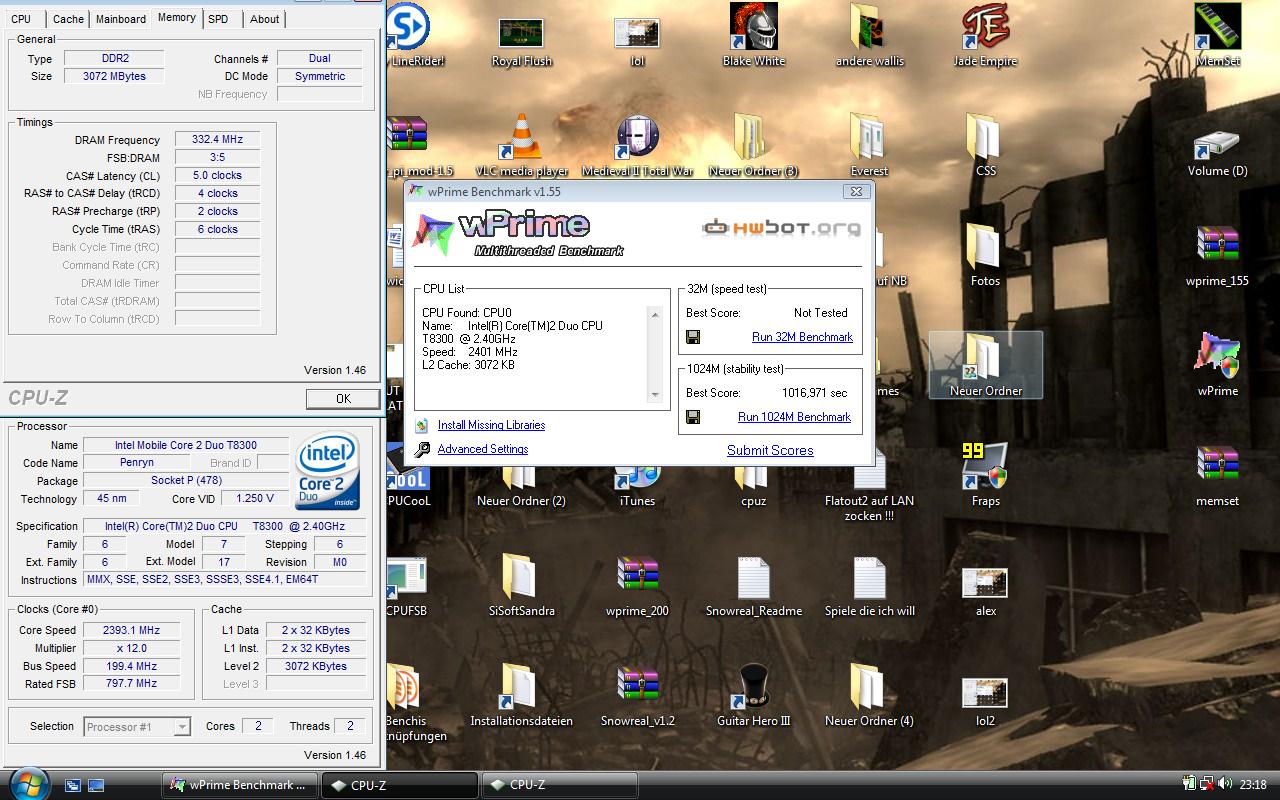
Task: Open Spiele die ich will file
Action: click(x=869, y=586)
